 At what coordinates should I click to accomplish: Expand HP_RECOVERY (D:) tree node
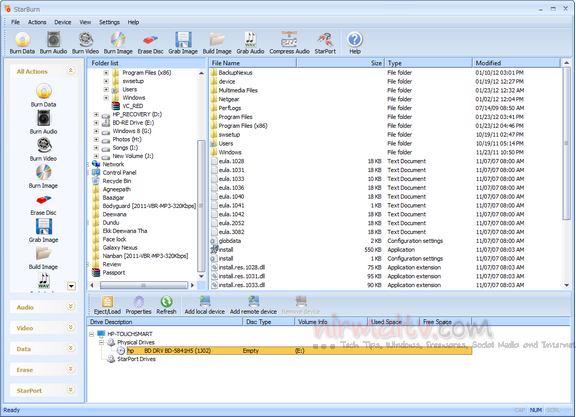click(x=96, y=115)
